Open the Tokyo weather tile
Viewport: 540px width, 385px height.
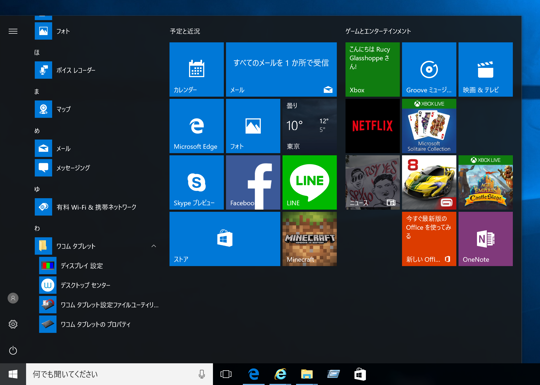coord(310,126)
